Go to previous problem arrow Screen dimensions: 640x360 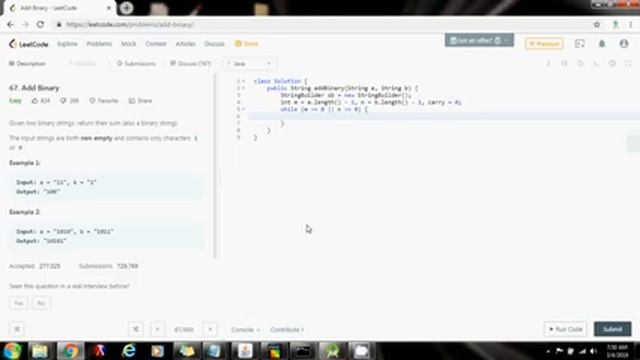pos(158,329)
